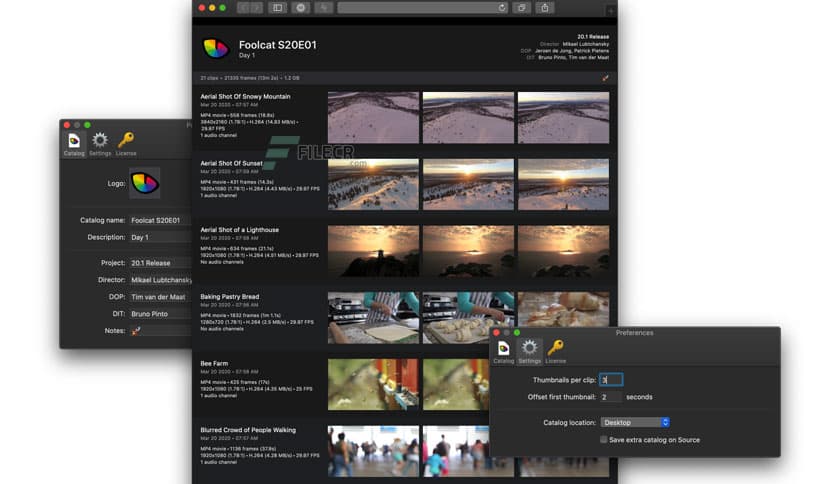
Task: Click the Logo image well
Action: click(x=144, y=183)
